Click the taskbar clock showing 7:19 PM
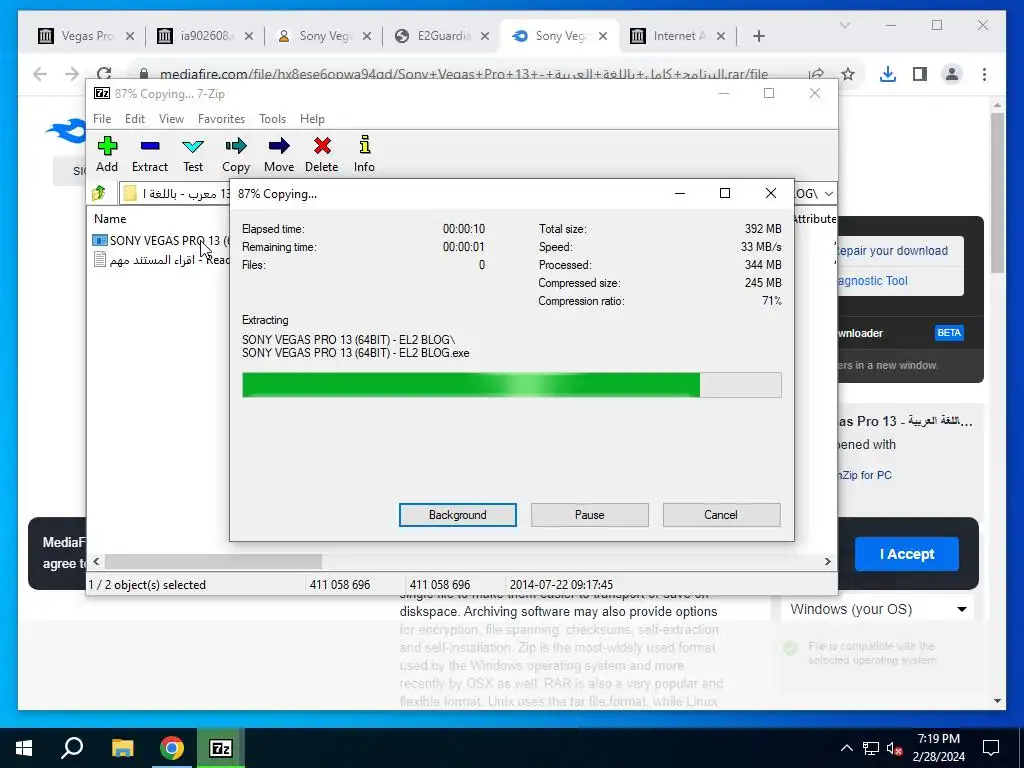Screen dimensions: 1024x768 [x=938, y=748]
